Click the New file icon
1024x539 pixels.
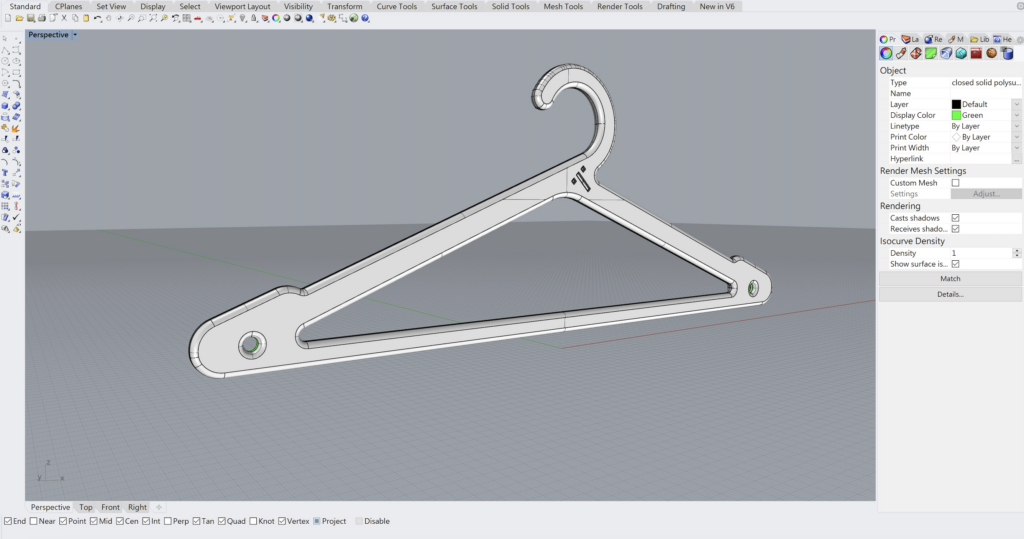6,18
